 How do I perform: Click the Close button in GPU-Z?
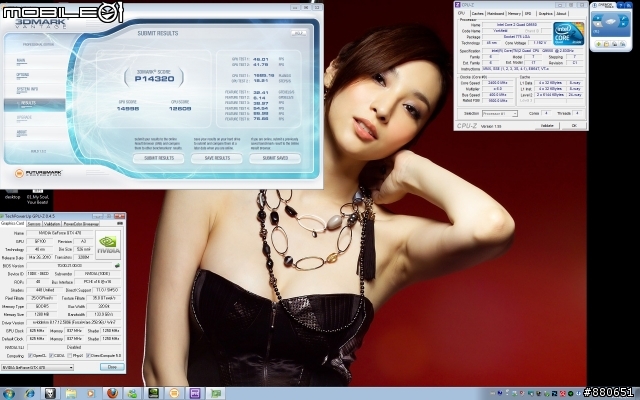coord(112,367)
